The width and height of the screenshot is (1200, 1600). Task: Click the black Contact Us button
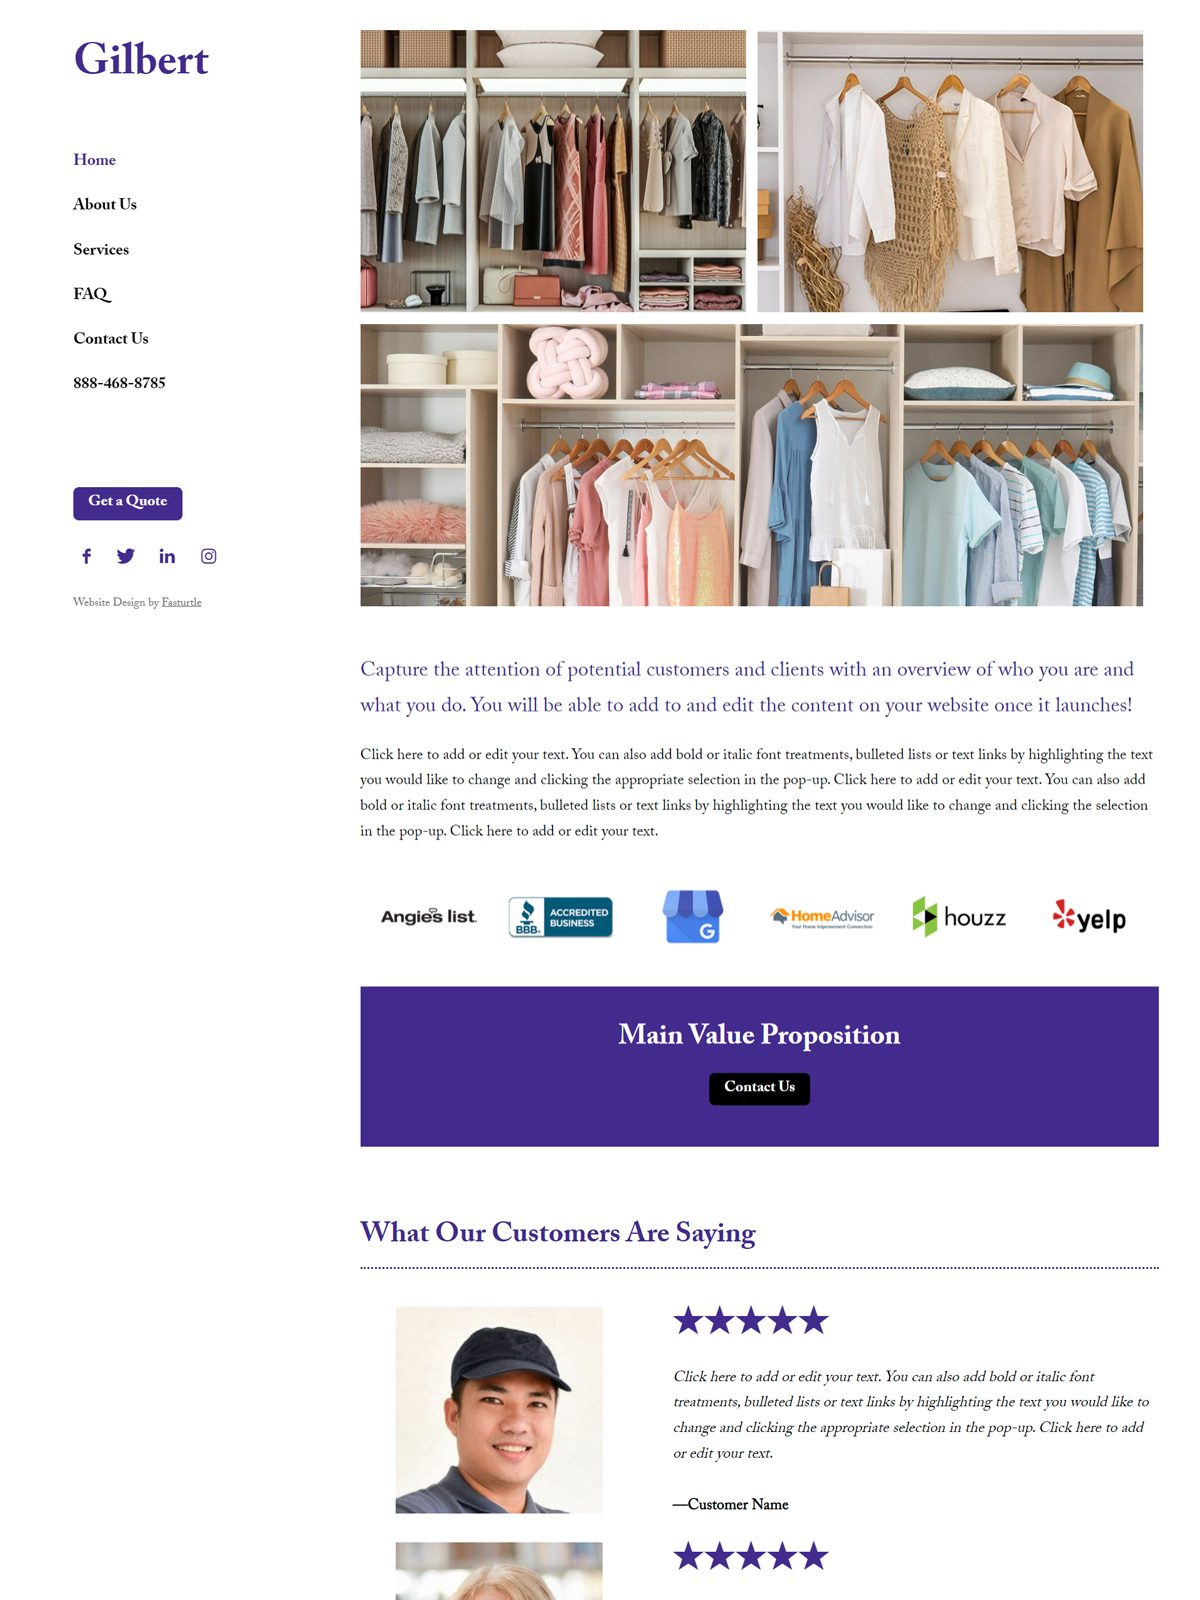point(759,1088)
